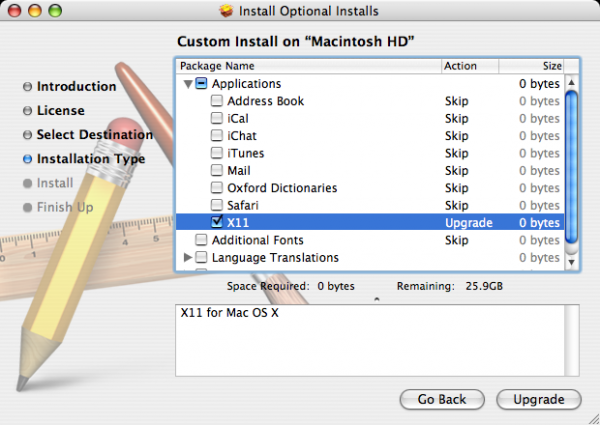Click the package list scroll up arrow
The height and width of the screenshot is (425, 600).
(x=571, y=82)
